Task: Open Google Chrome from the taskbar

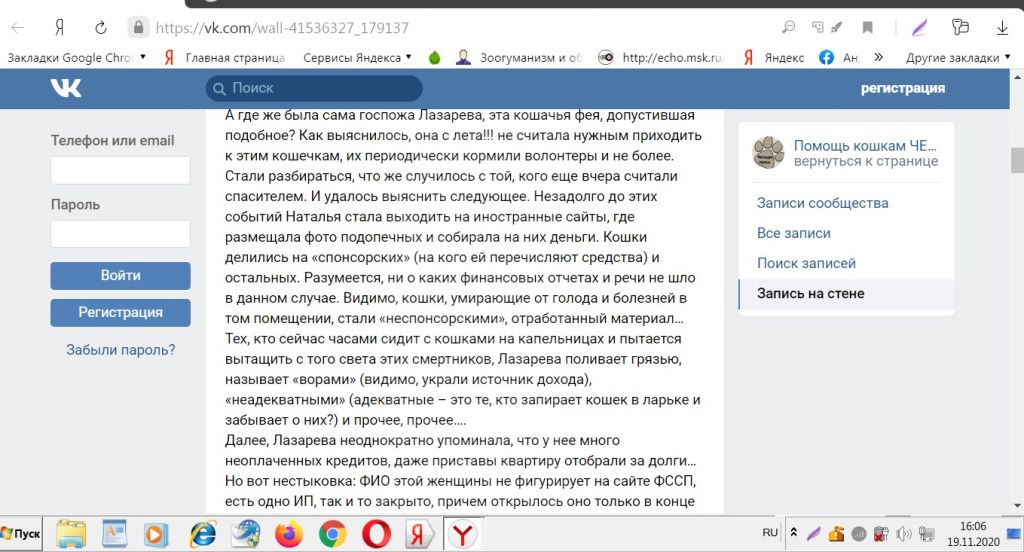Action: tap(333, 535)
